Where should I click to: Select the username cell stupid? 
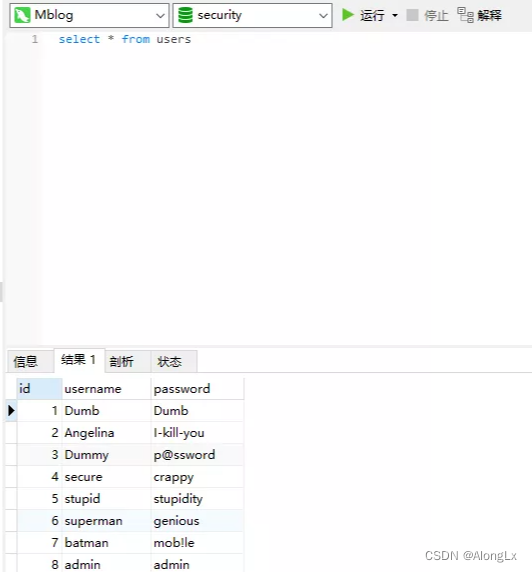[106, 499]
